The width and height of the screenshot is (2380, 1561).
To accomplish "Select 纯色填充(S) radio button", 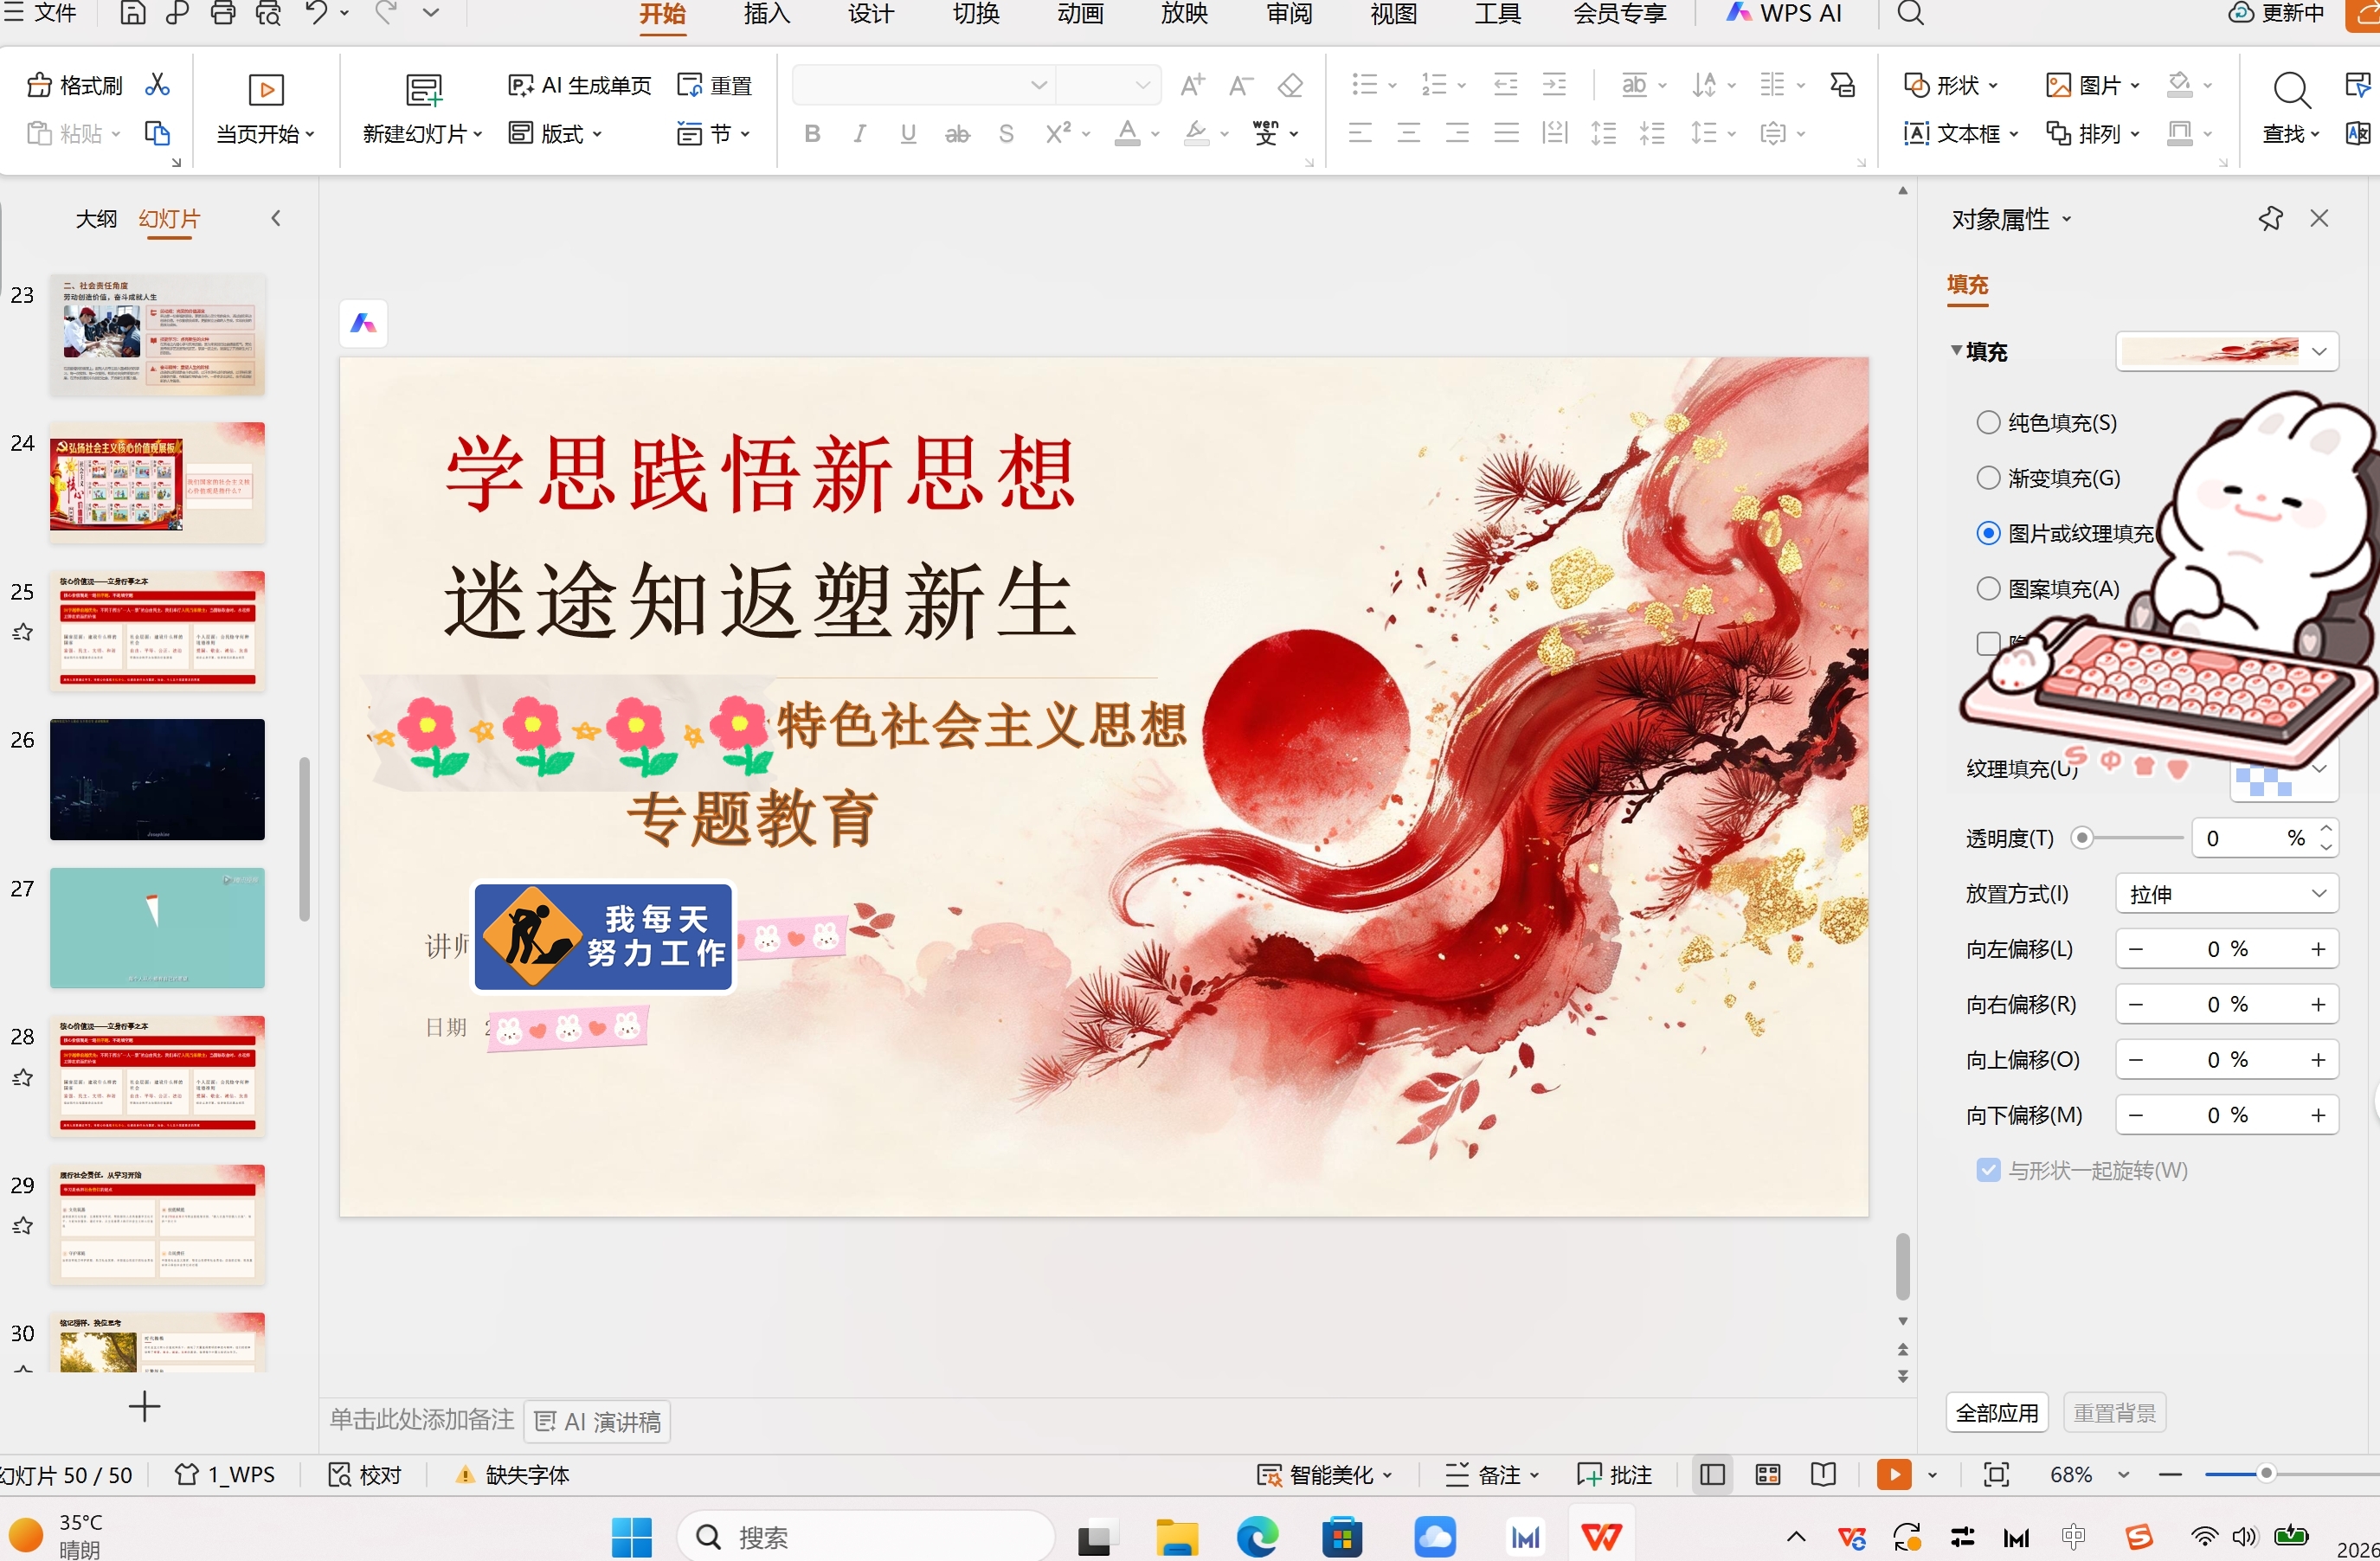I will point(1988,423).
